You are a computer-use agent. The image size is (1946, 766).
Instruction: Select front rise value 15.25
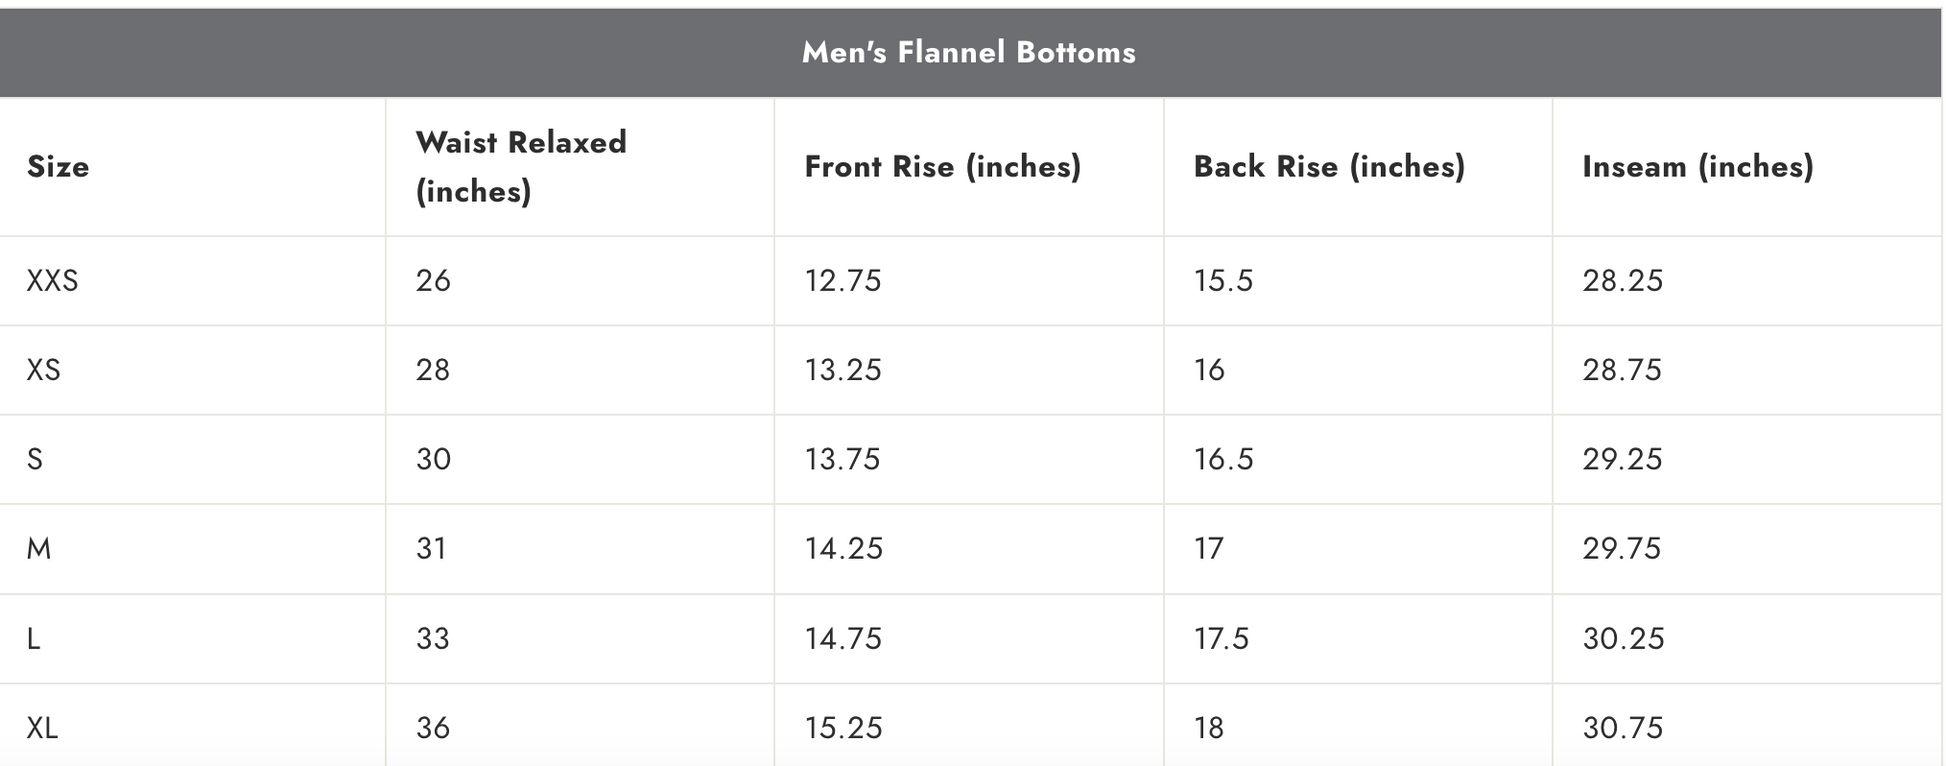(843, 728)
